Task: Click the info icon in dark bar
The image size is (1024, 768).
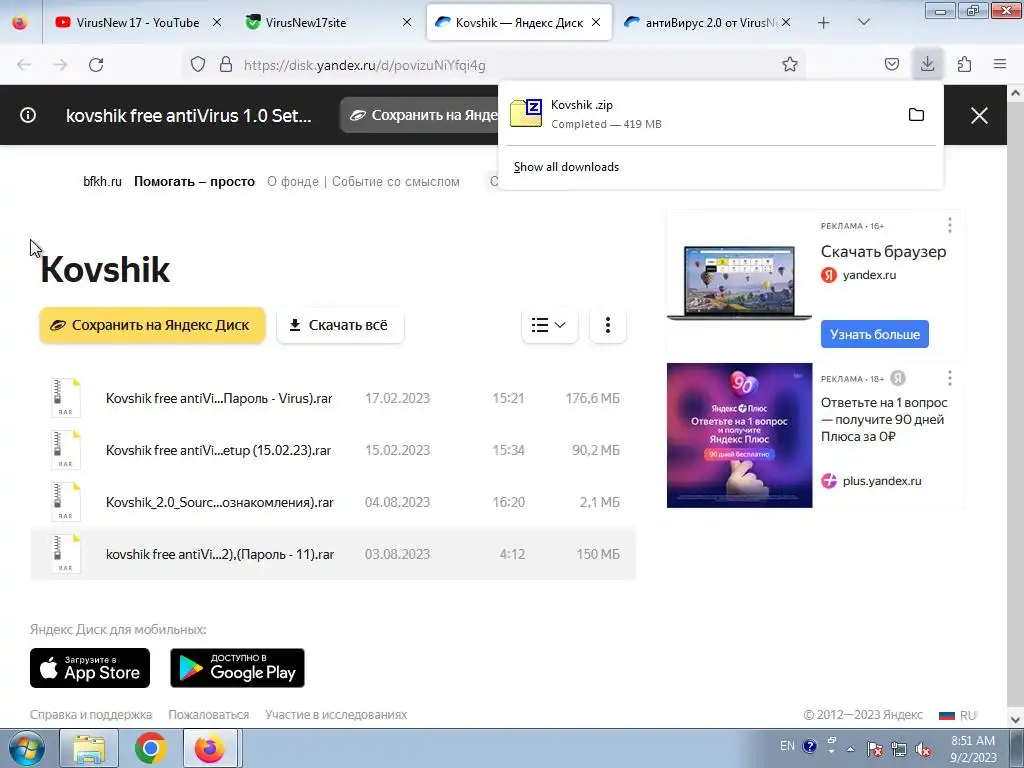Action: (28, 116)
